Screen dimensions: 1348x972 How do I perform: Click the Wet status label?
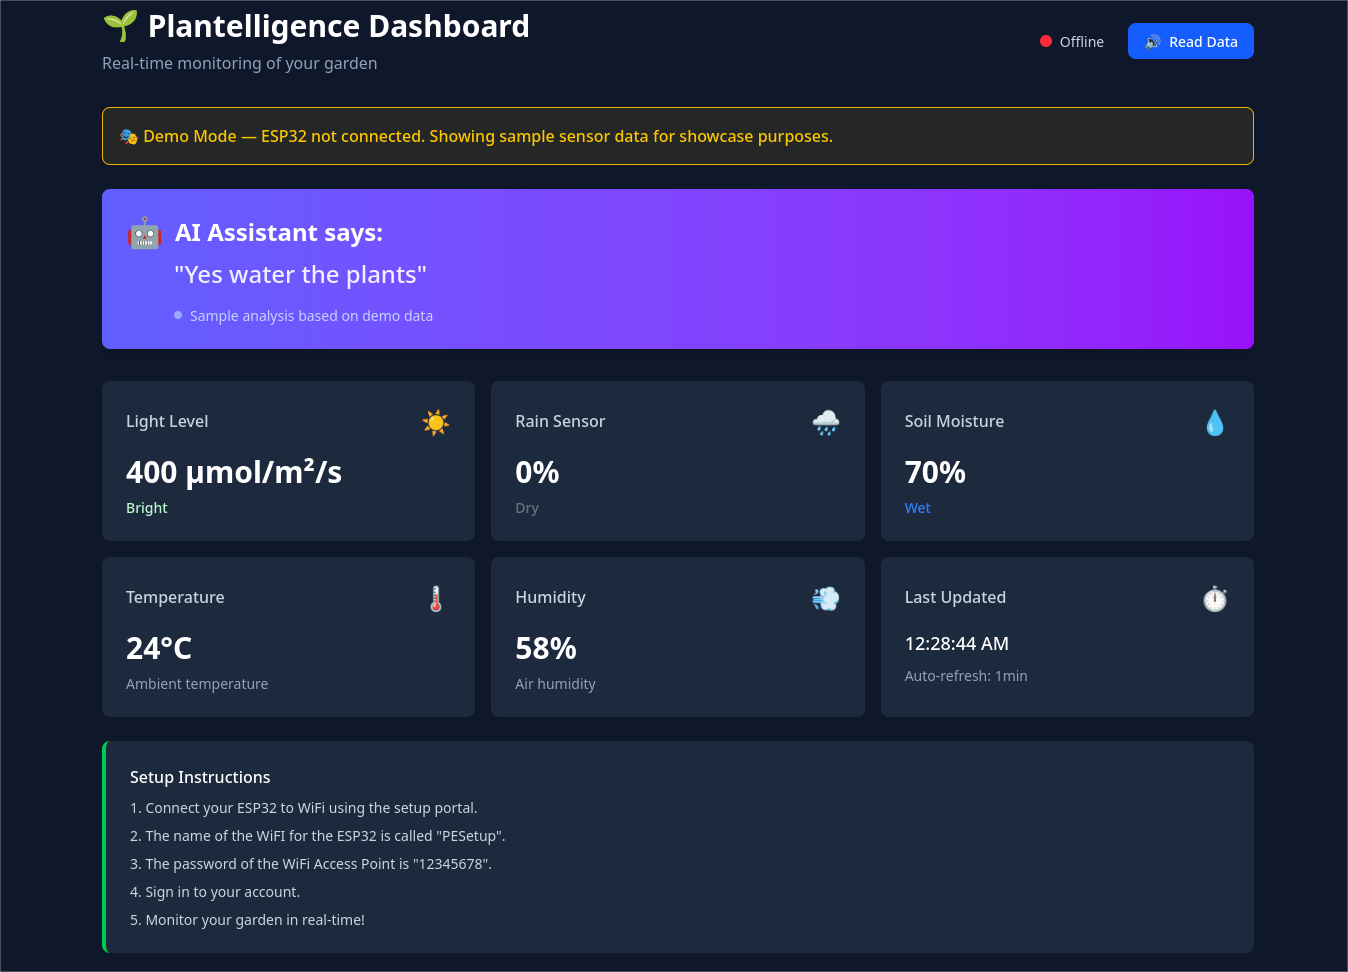point(918,508)
